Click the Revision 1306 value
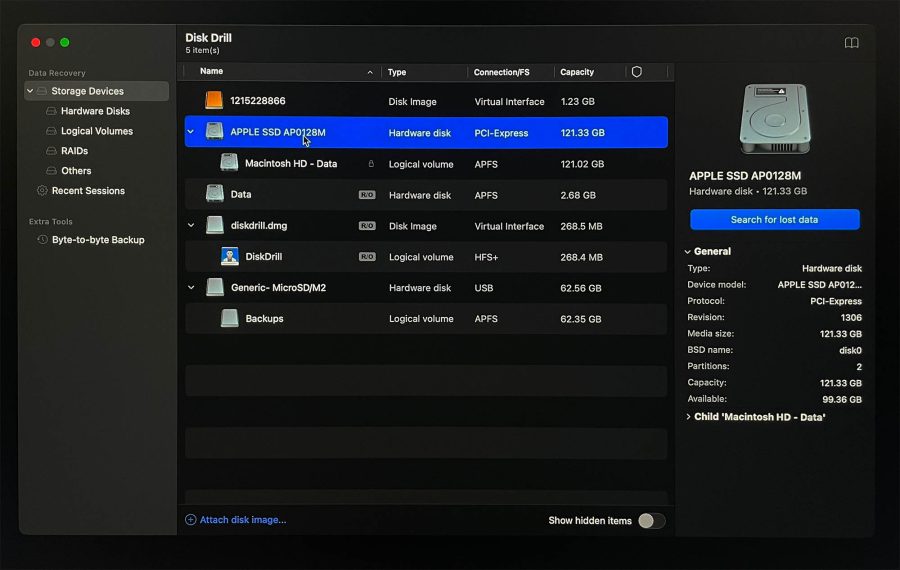This screenshot has height=570, width=900. (x=851, y=317)
